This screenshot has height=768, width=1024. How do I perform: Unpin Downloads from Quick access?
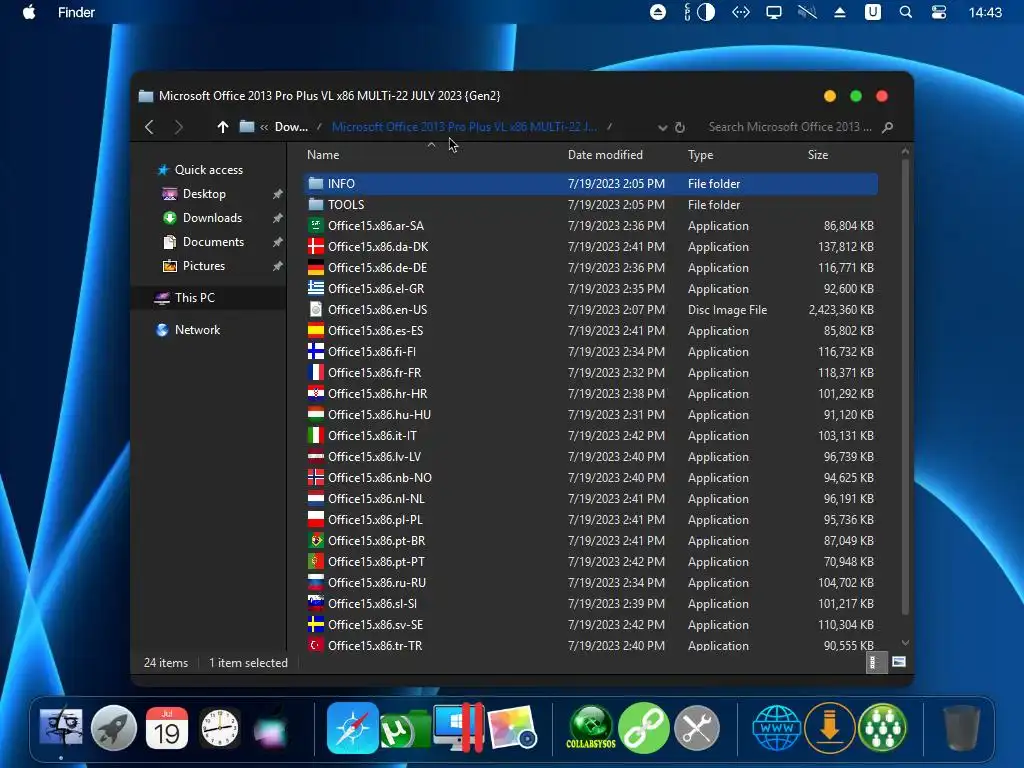click(278, 218)
